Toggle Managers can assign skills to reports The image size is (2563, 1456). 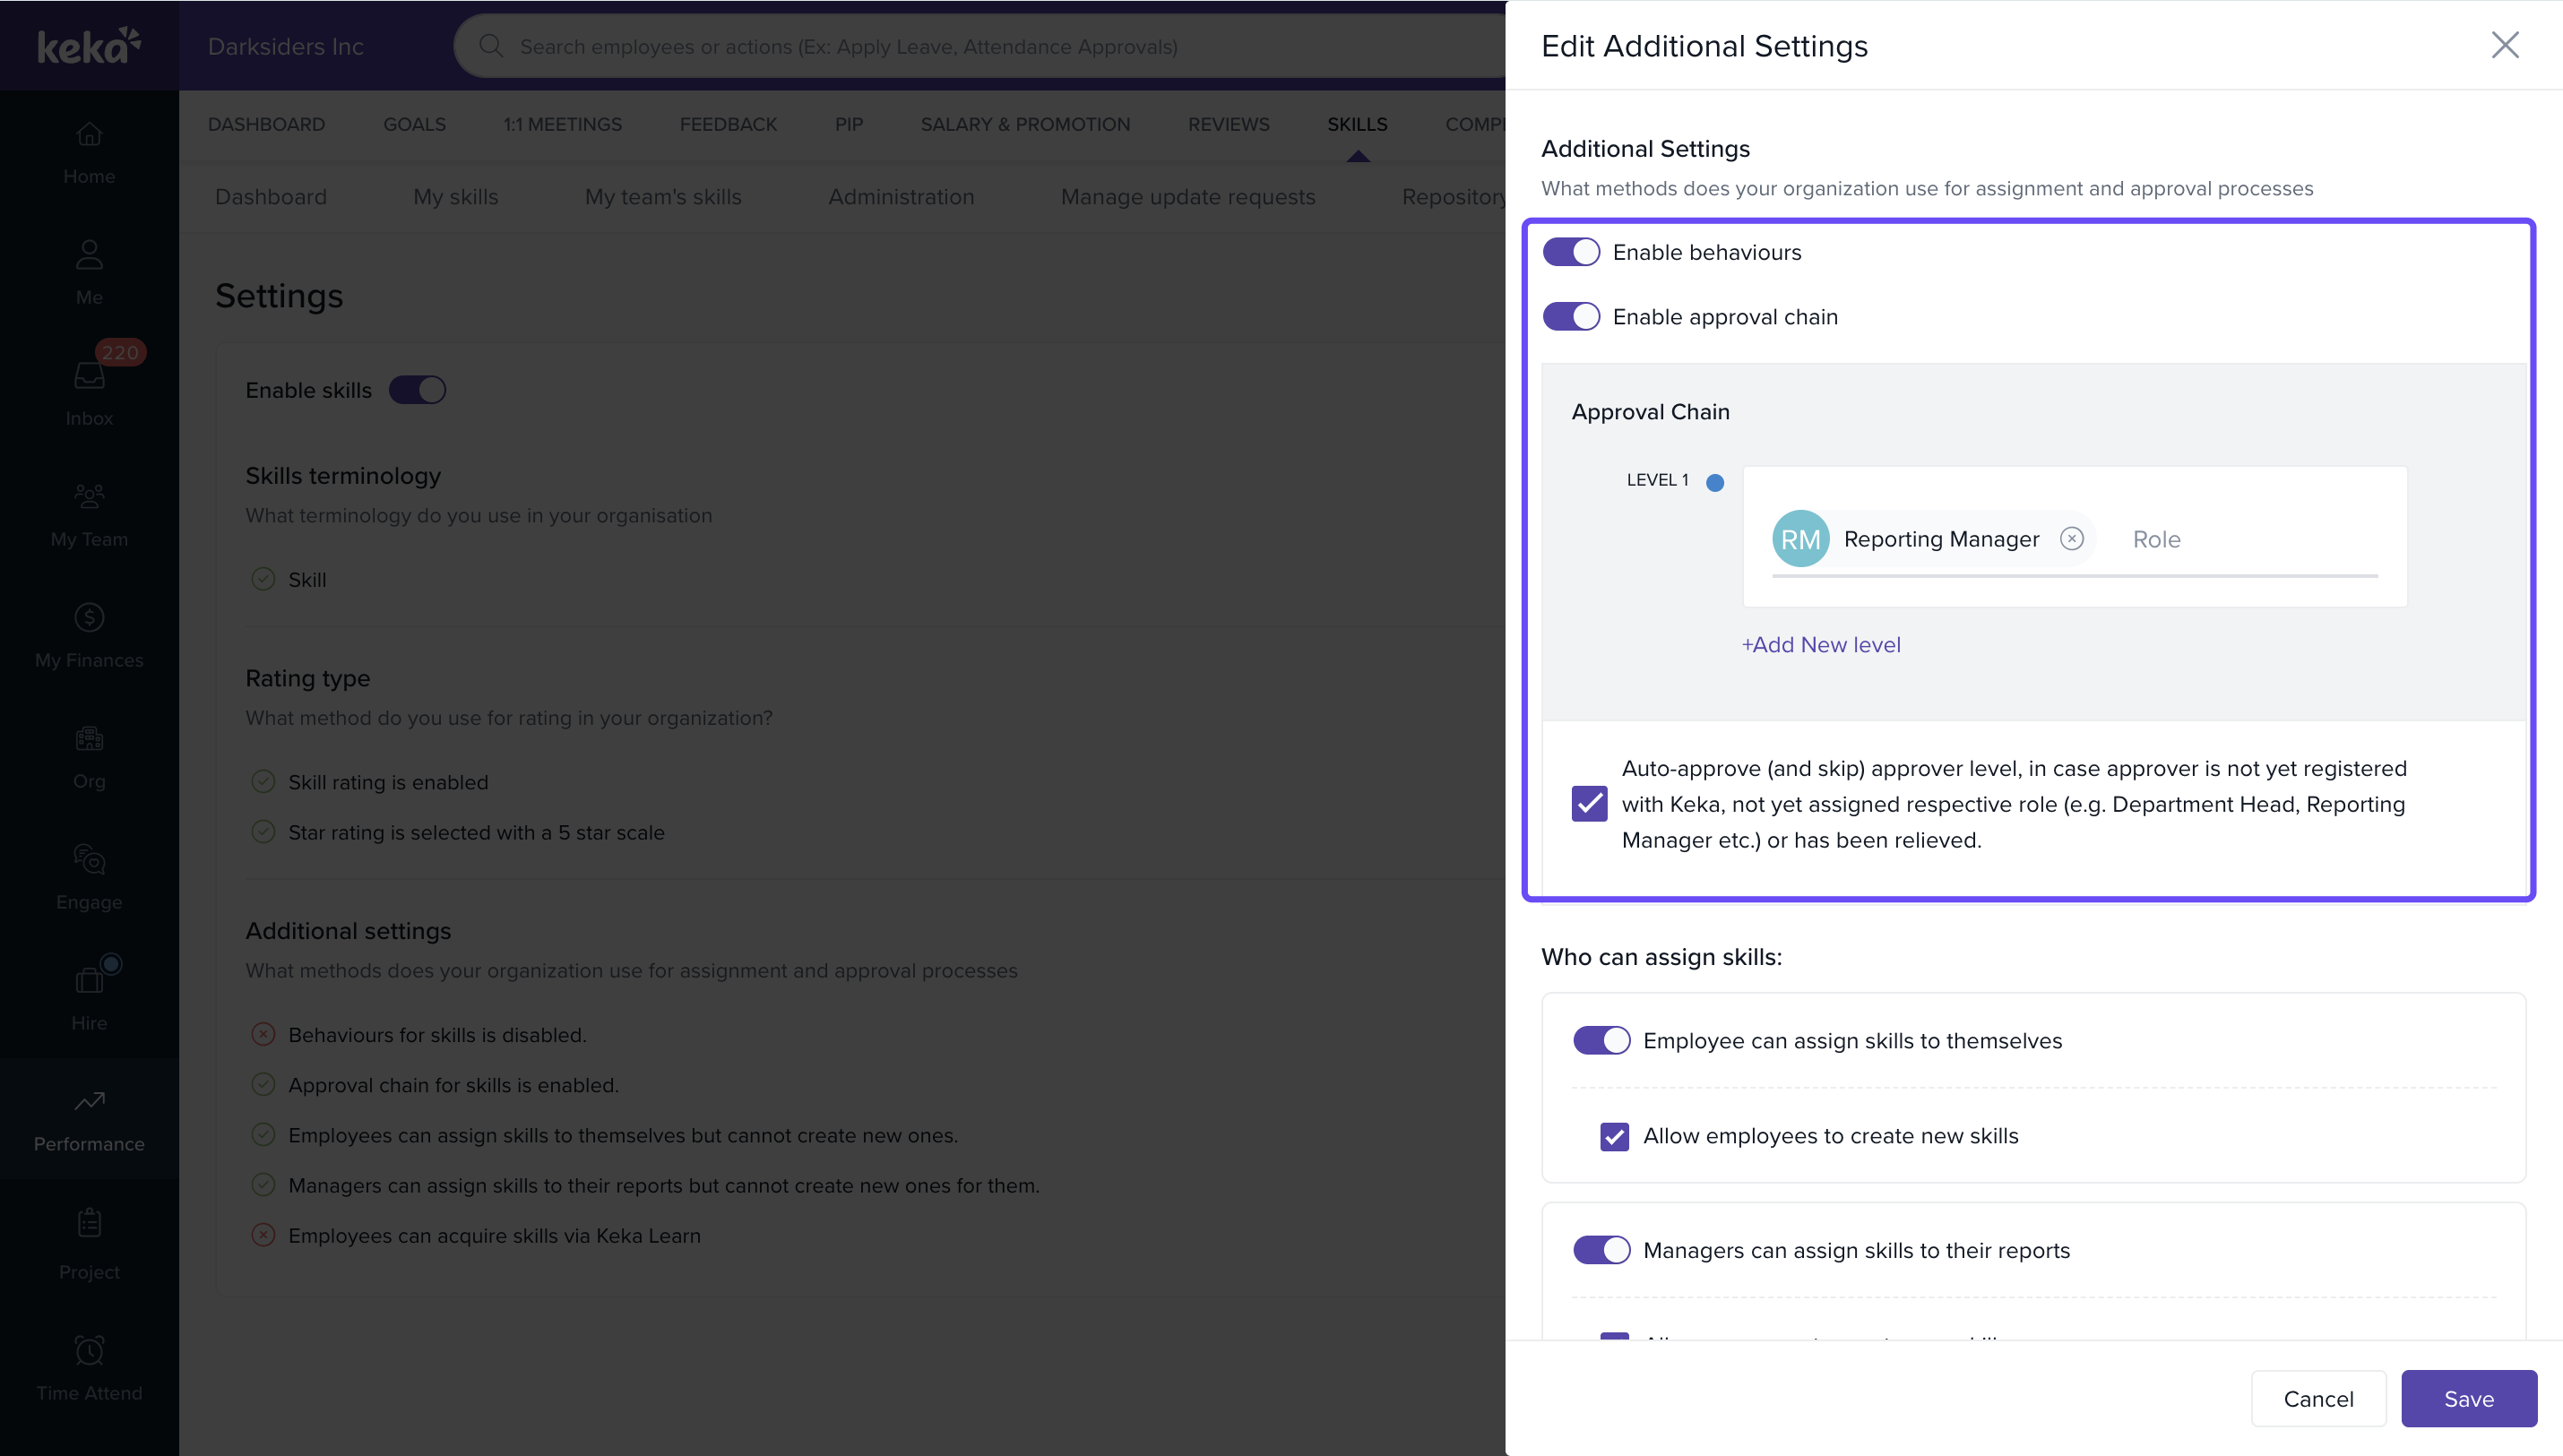coord(1601,1250)
